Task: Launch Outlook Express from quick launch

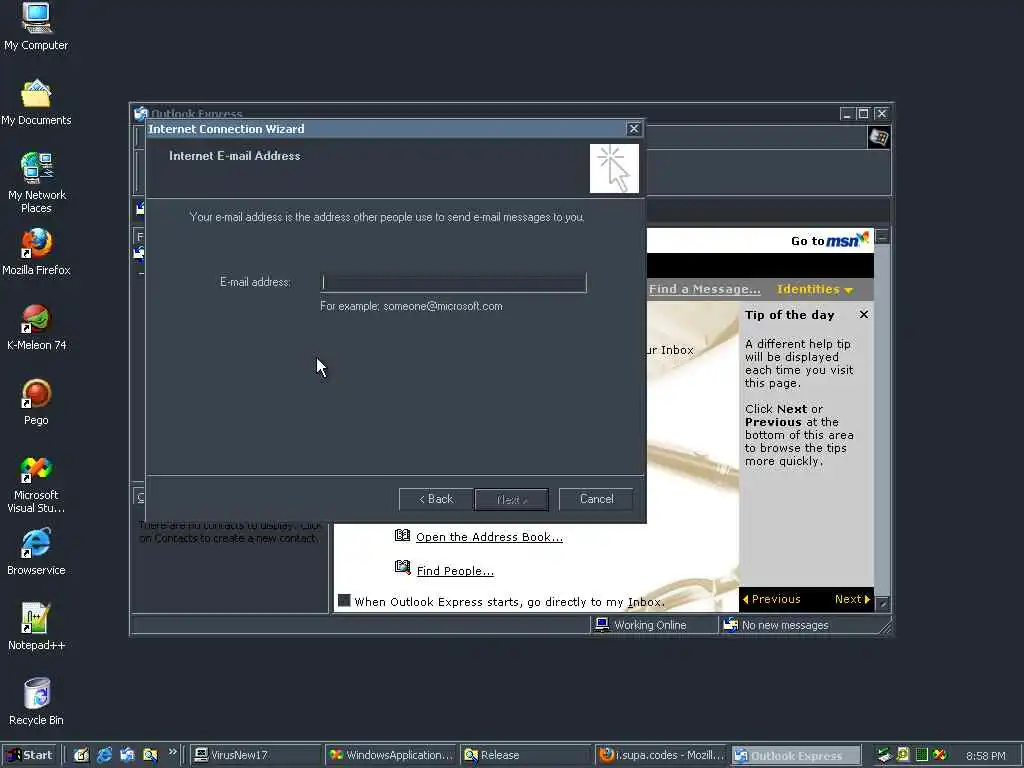Action: (x=127, y=755)
